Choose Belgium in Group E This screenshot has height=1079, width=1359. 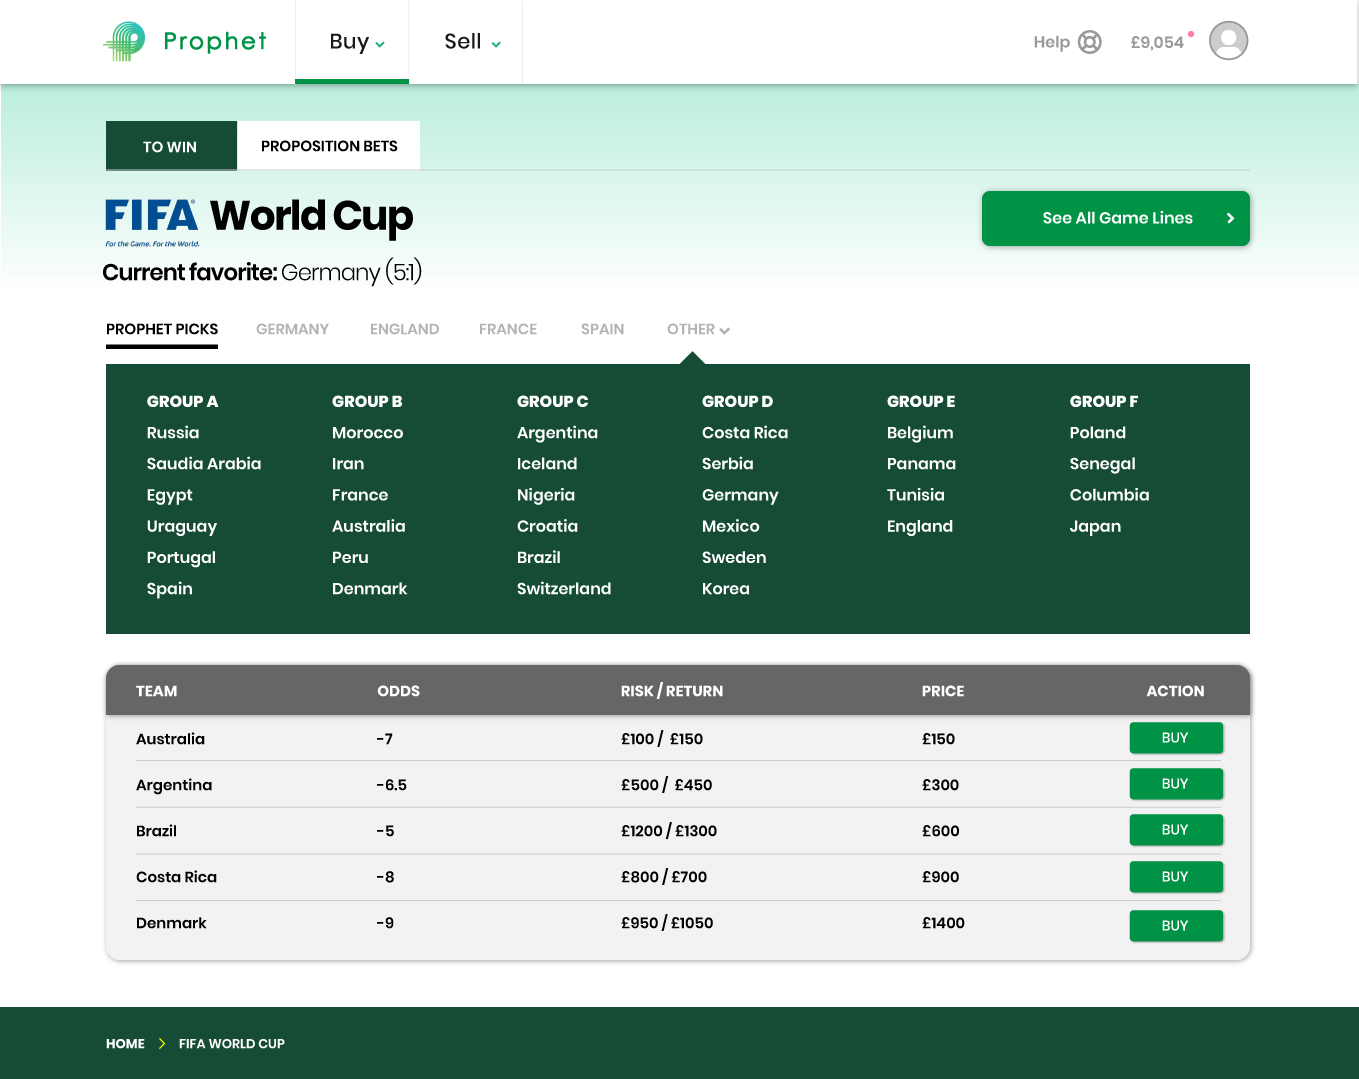pyautogui.click(x=920, y=433)
